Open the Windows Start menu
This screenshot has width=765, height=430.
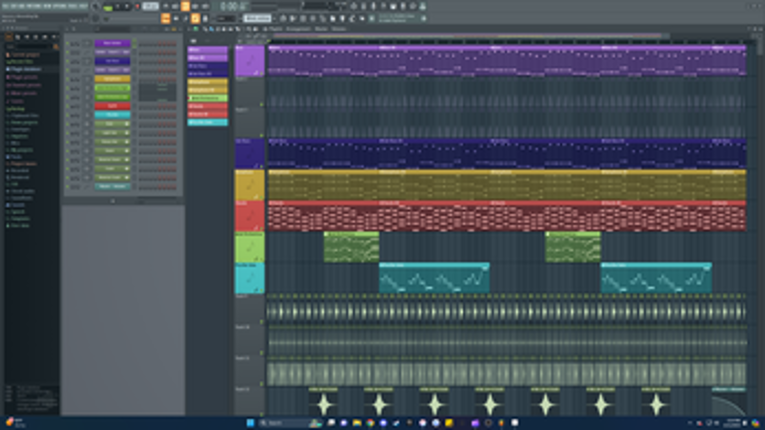(x=250, y=423)
